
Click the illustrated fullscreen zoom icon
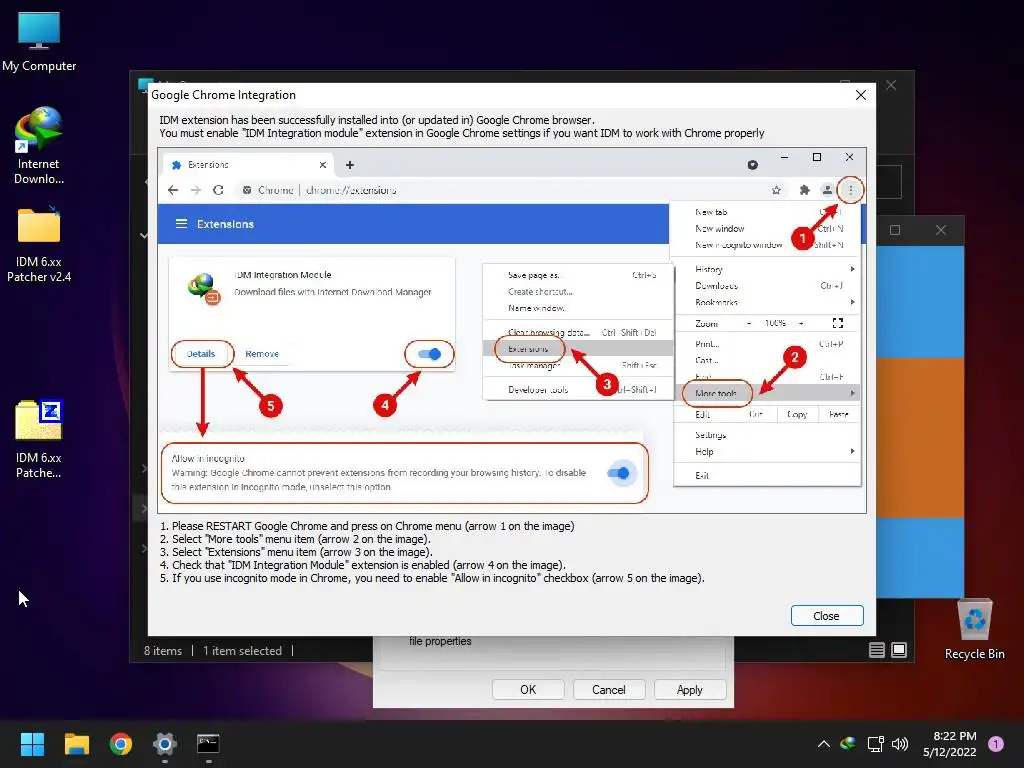(x=838, y=323)
